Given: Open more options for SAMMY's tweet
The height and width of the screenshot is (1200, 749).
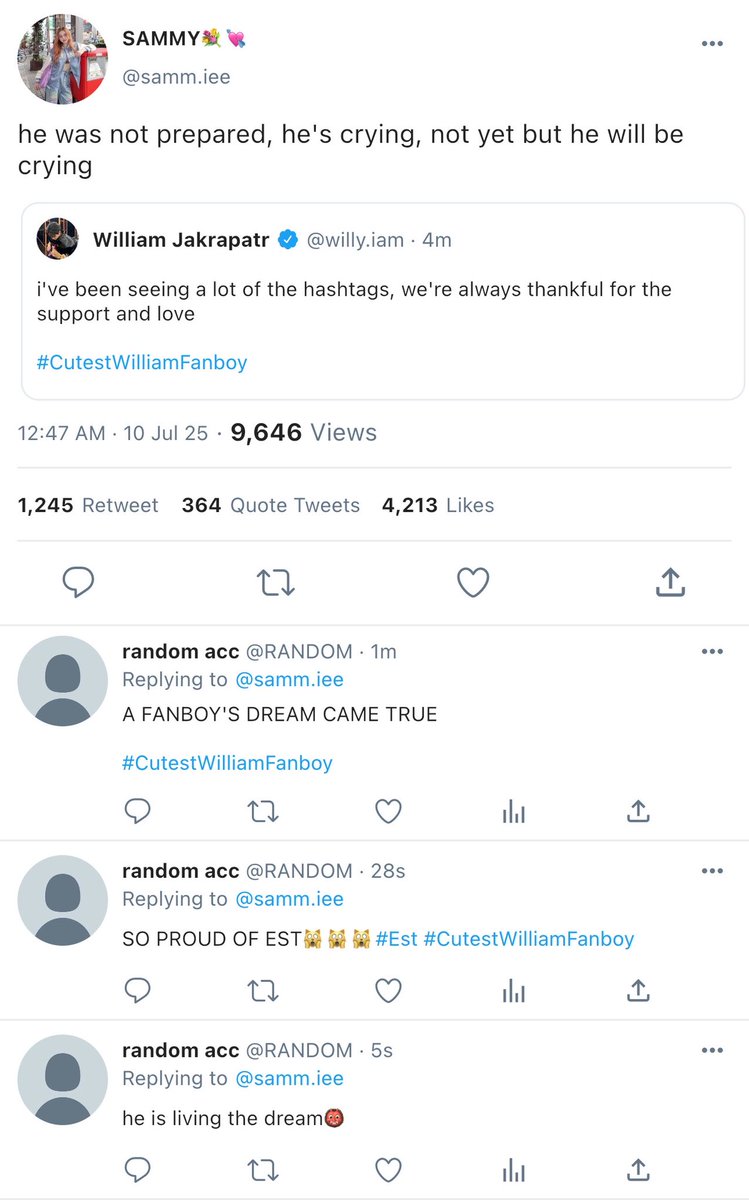Looking at the screenshot, I should [x=712, y=44].
